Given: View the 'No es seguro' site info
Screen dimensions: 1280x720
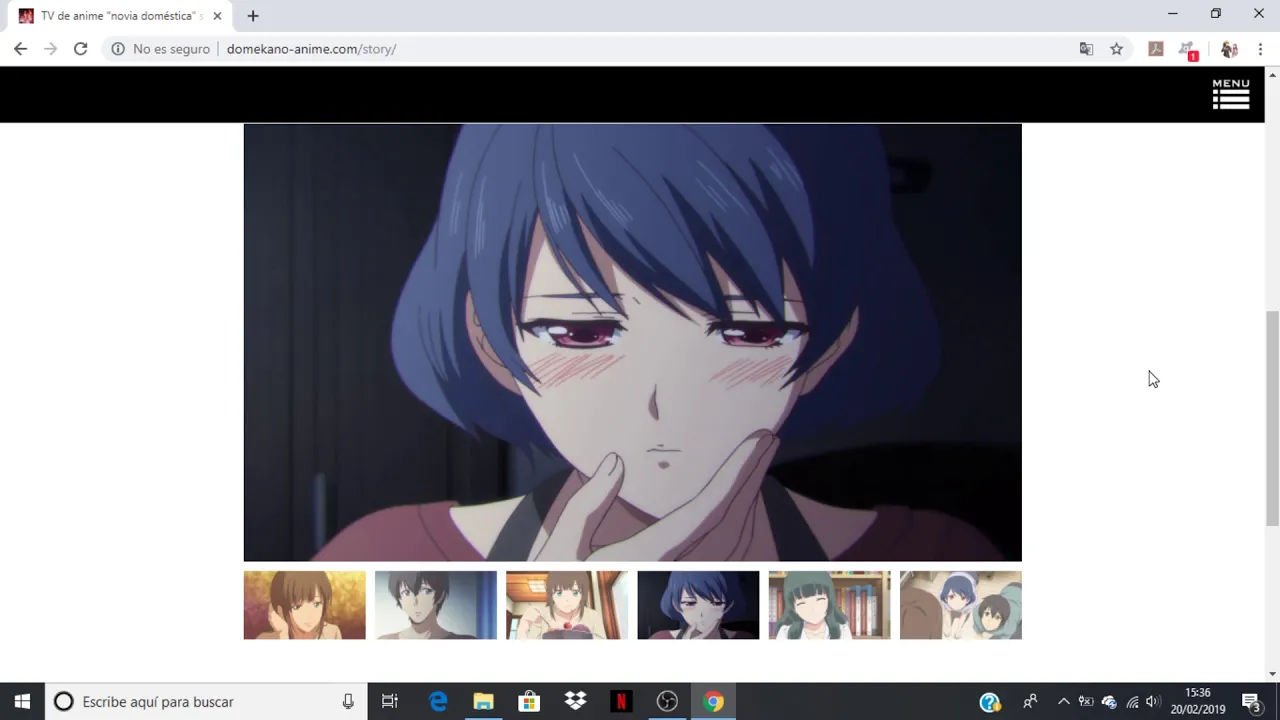Looking at the screenshot, I should (x=160, y=49).
